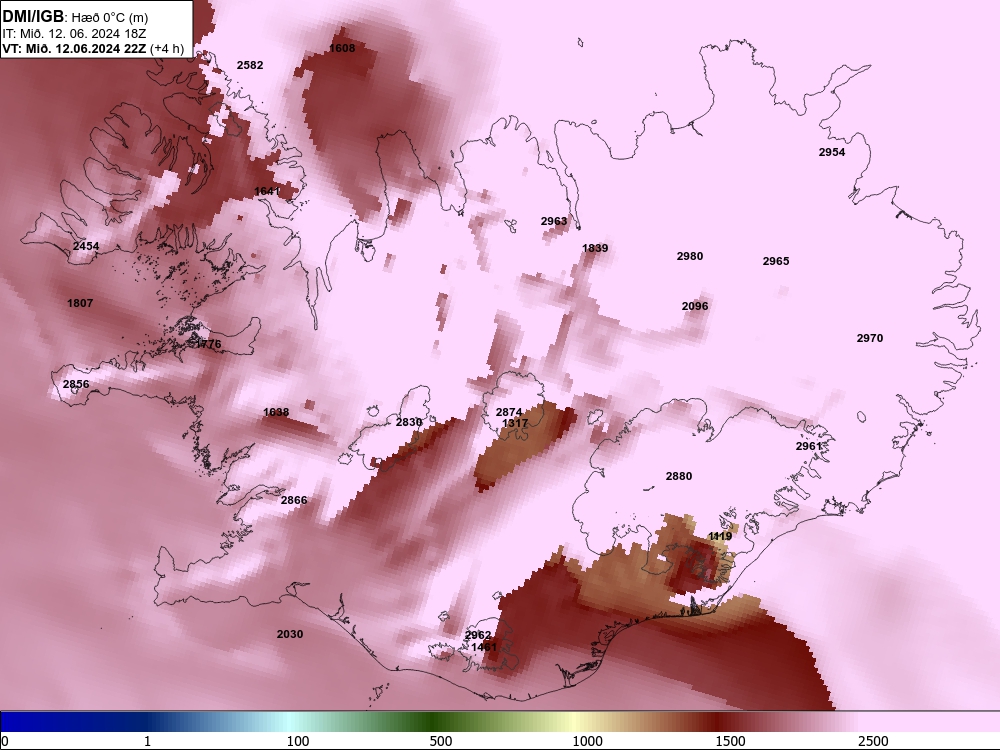The image size is (1000, 750).
Task: Click the 2582 height value
Action: click(249, 65)
